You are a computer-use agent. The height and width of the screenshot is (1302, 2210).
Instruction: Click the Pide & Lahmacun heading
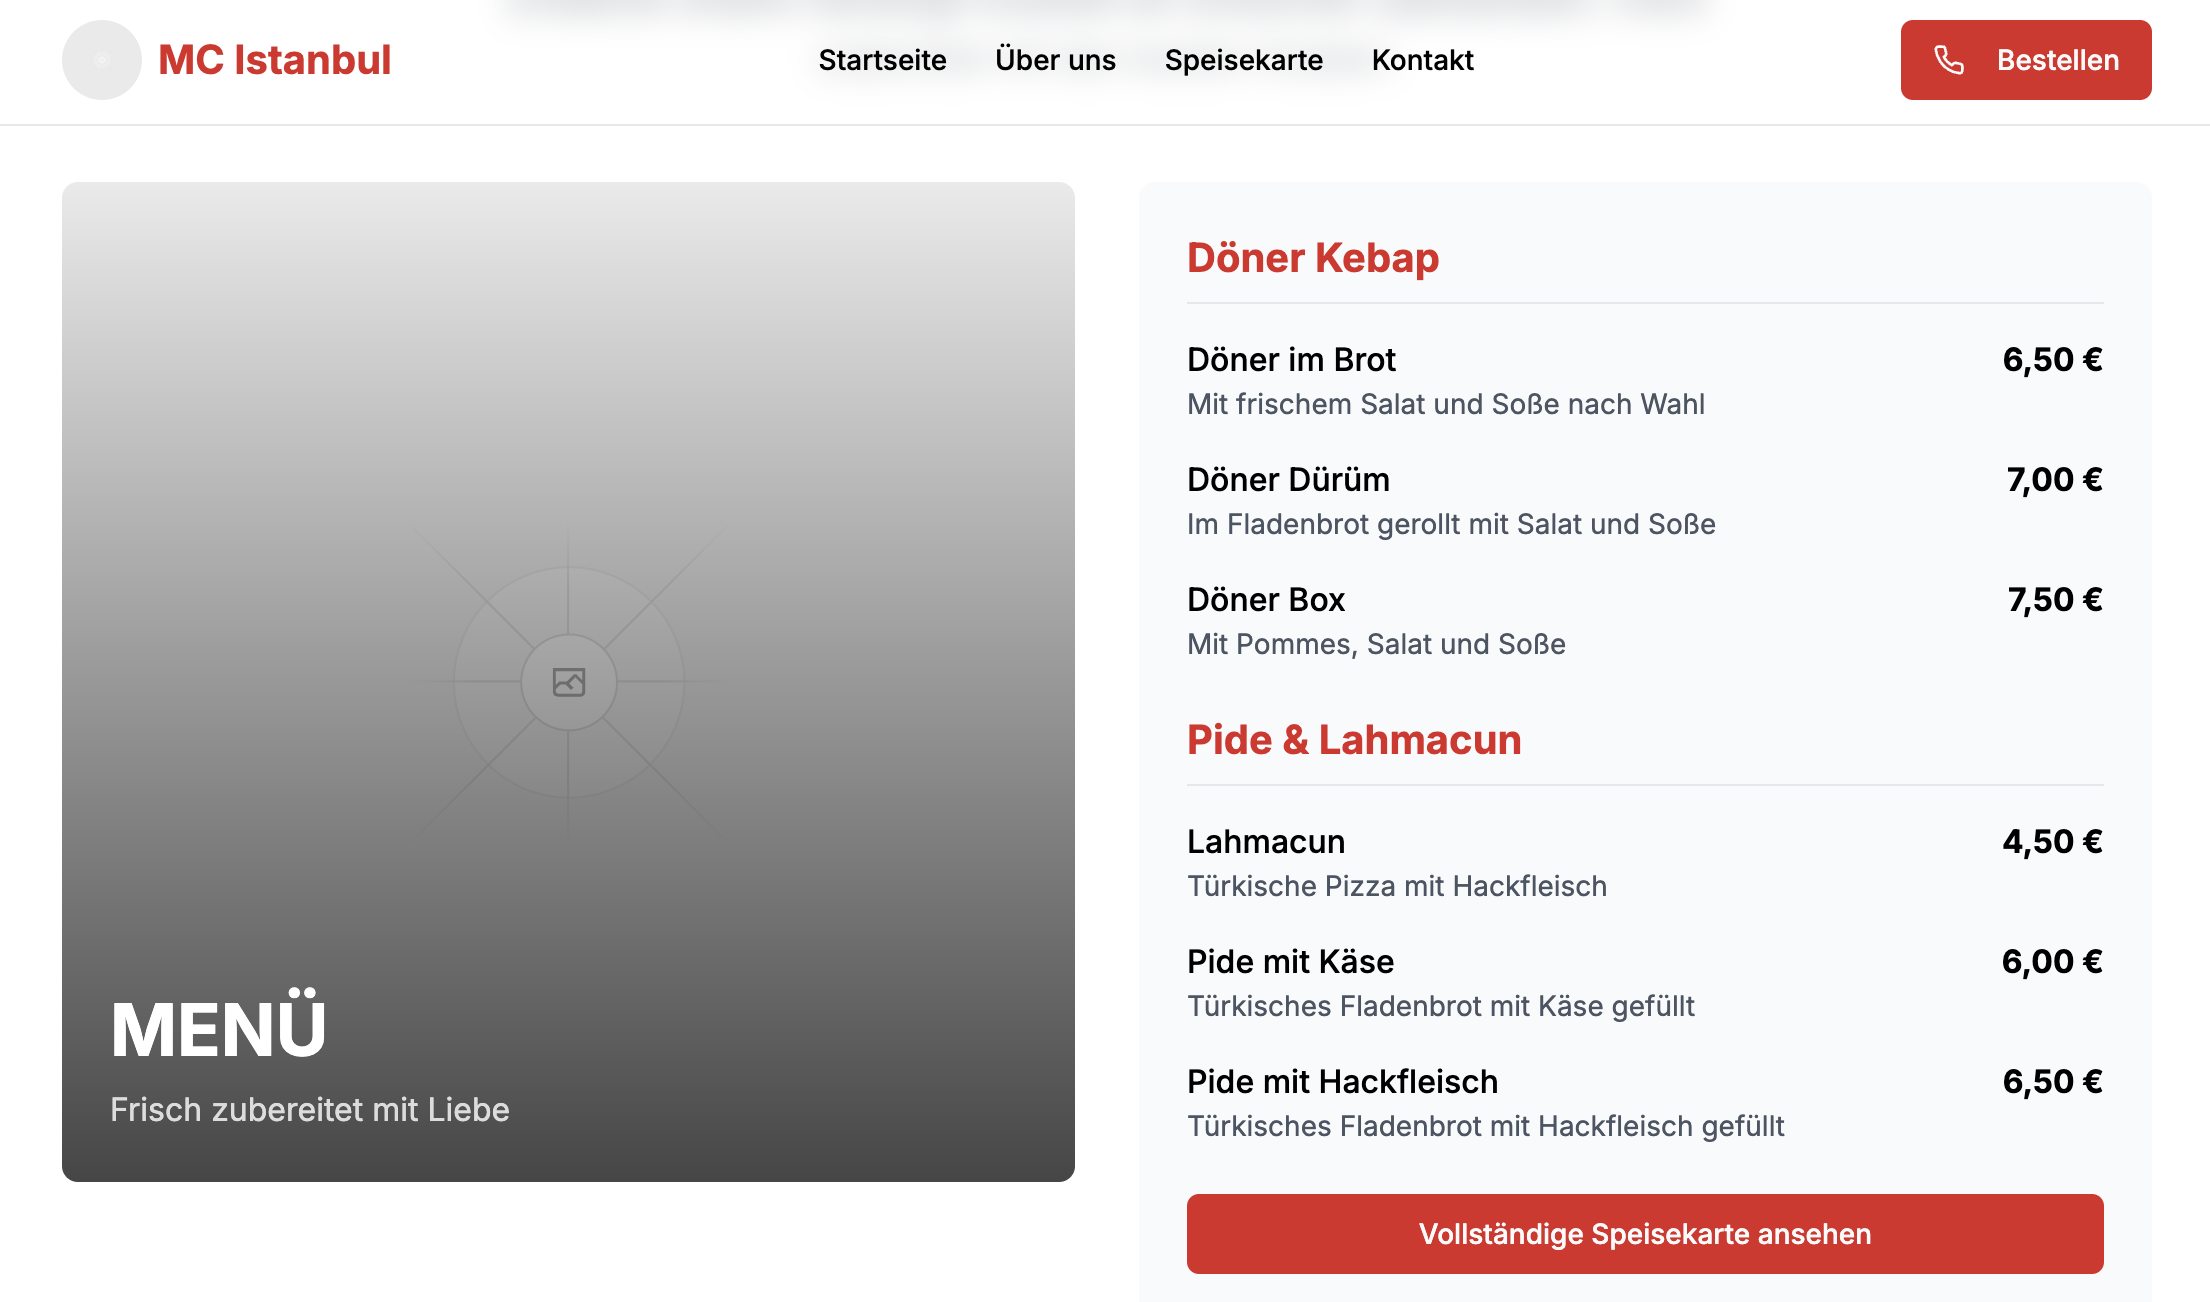click(x=1354, y=740)
